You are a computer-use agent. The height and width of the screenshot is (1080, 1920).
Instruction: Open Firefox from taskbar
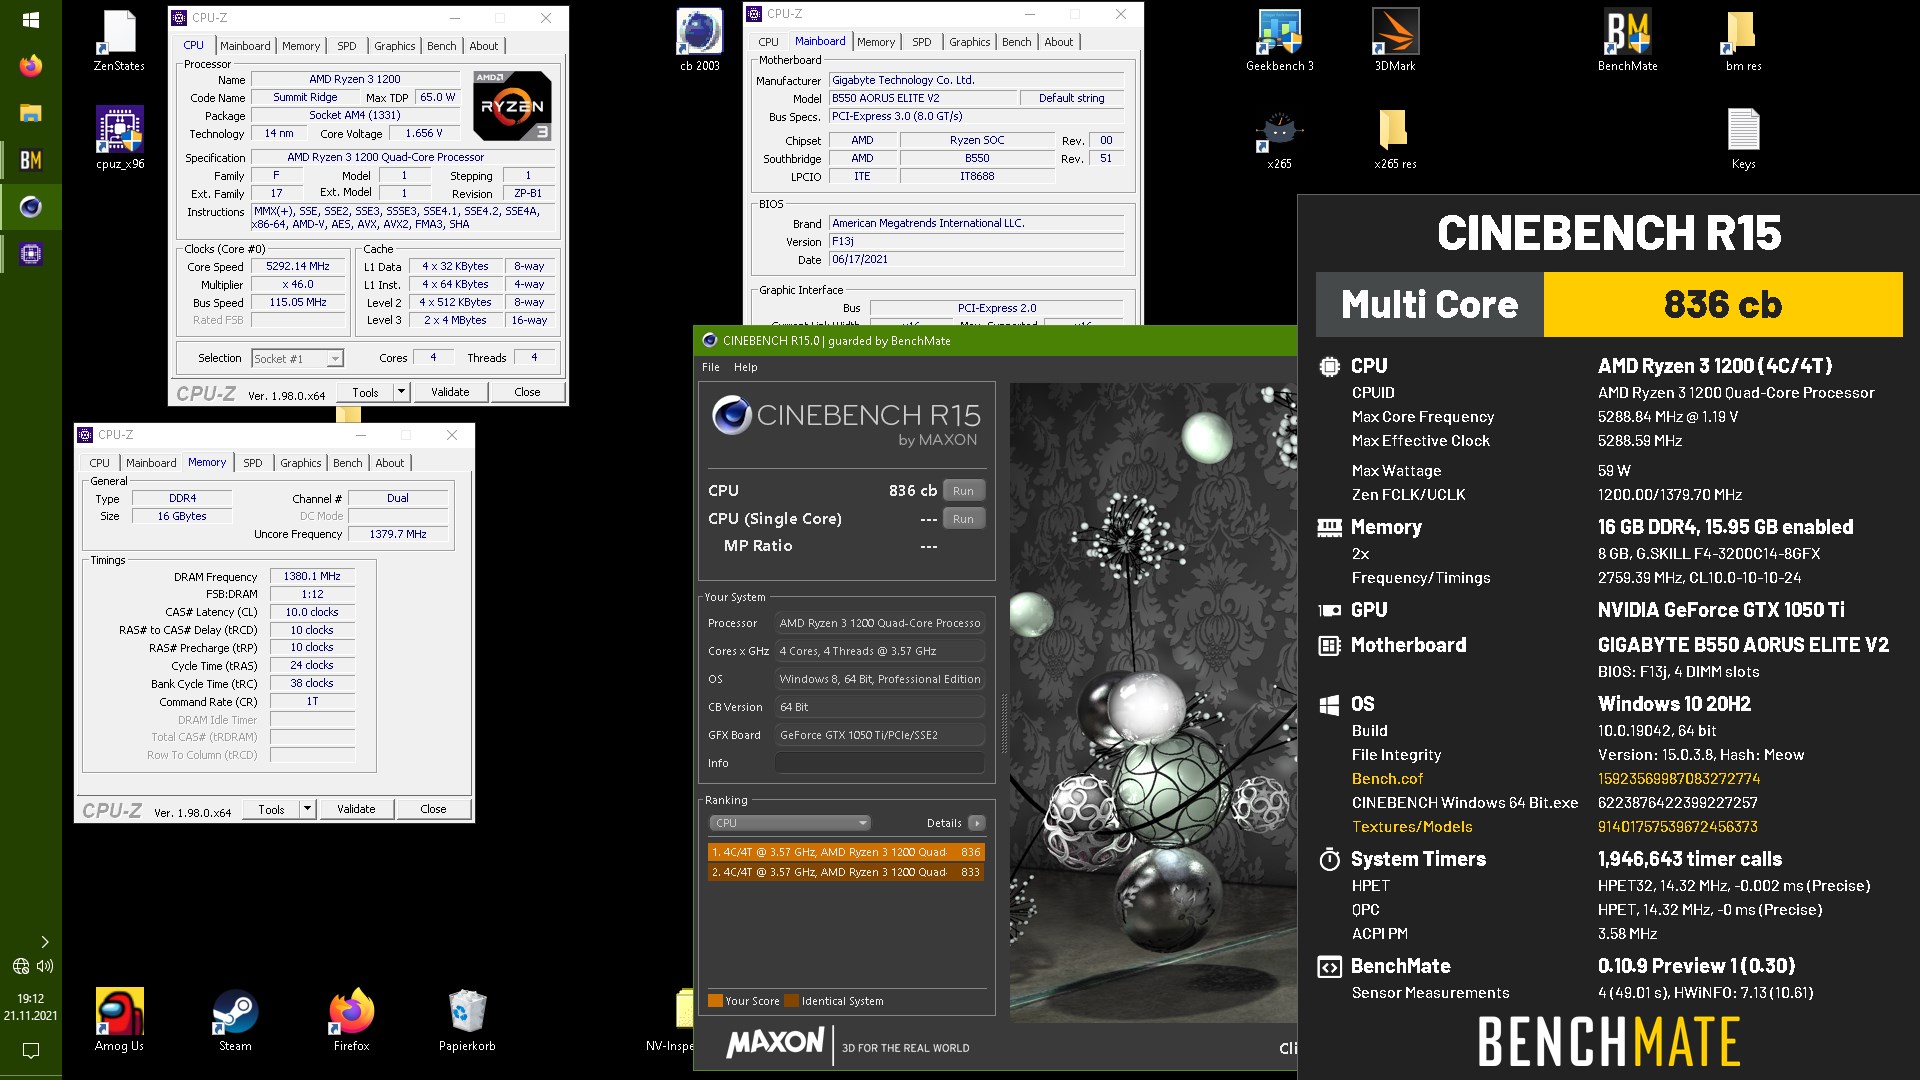click(31, 66)
